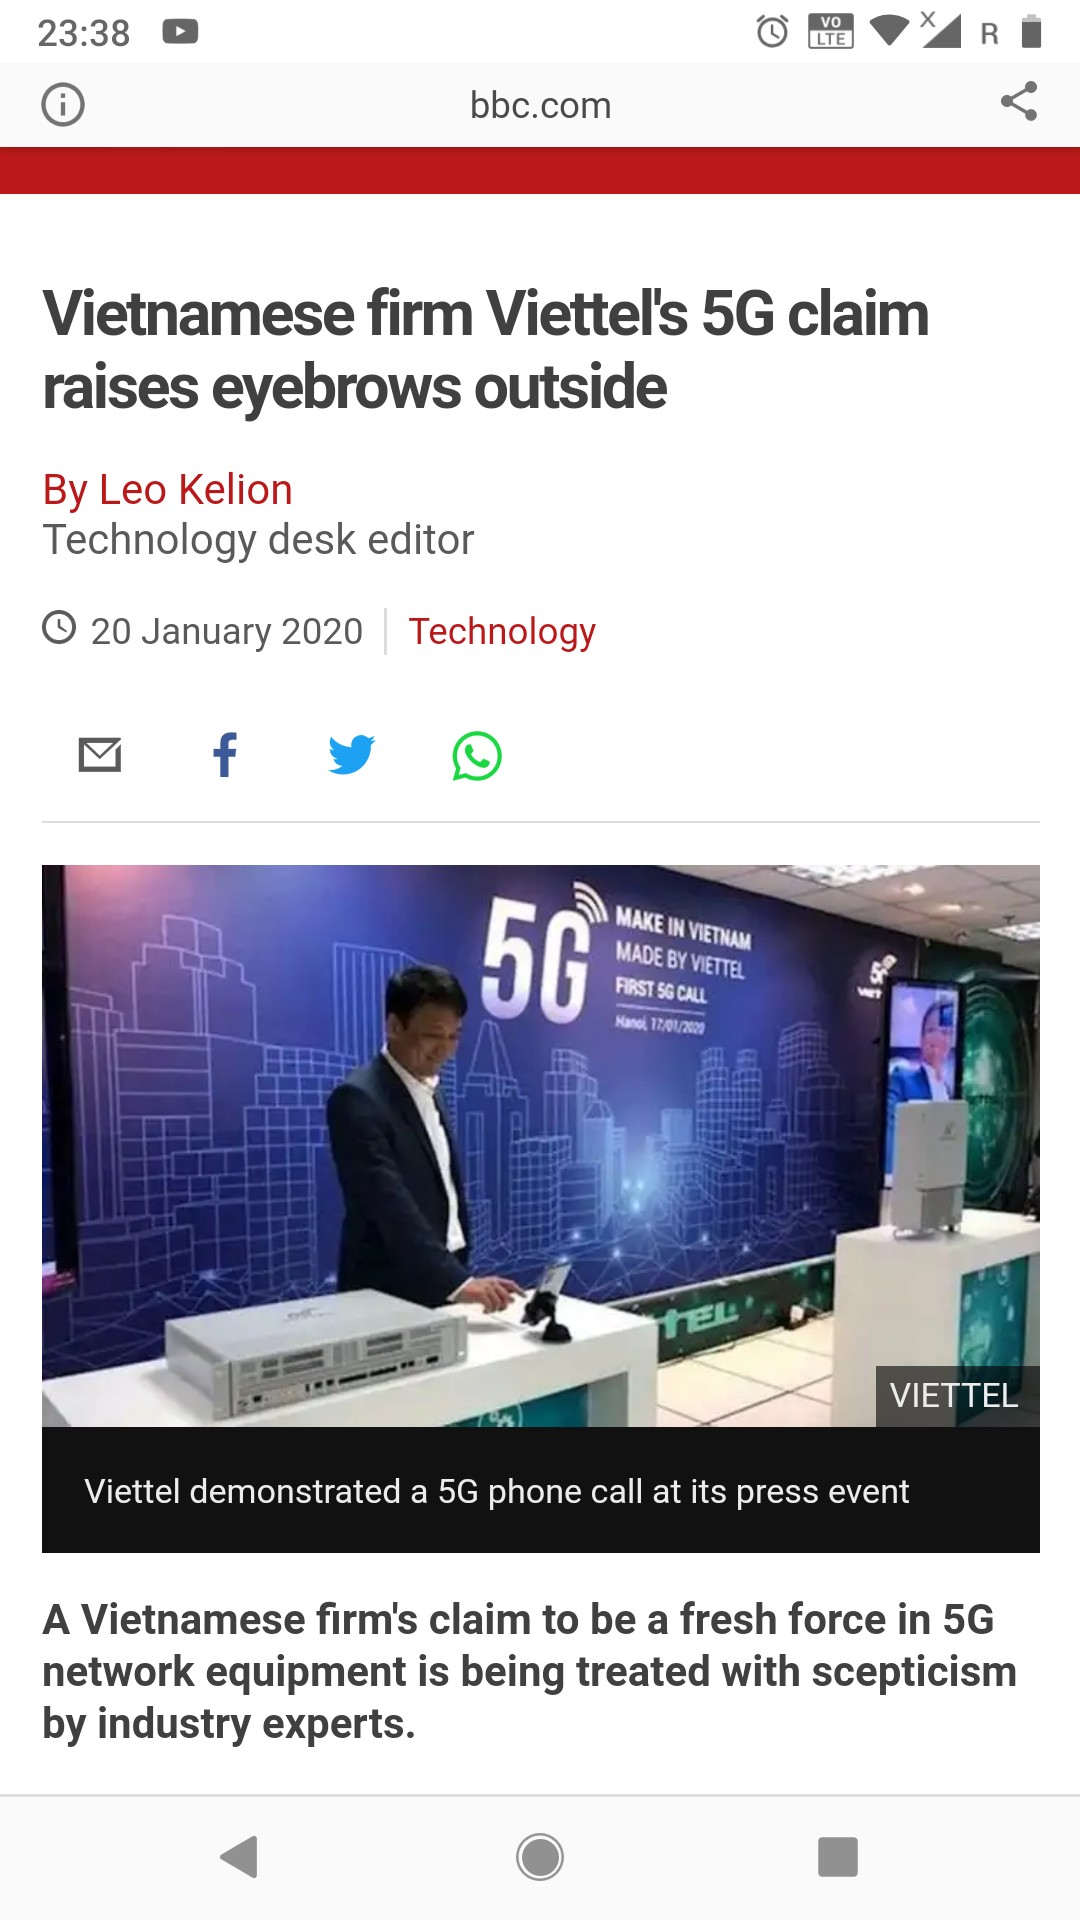Tap the bbc.com address bar
This screenshot has width=1080, height=1920.
(x=541, y=105)
